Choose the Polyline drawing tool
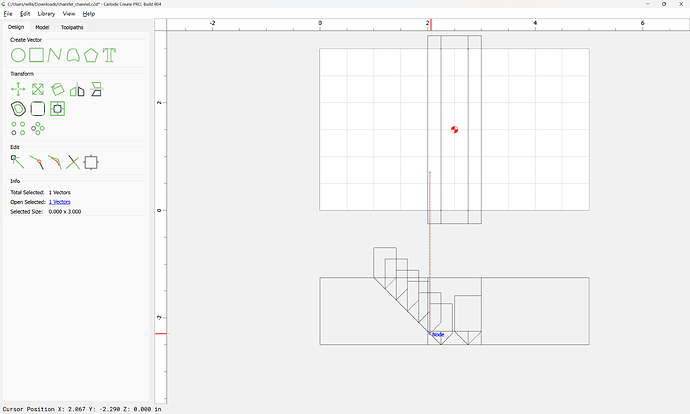Viewport: 690px width, 414px height. 55,54
